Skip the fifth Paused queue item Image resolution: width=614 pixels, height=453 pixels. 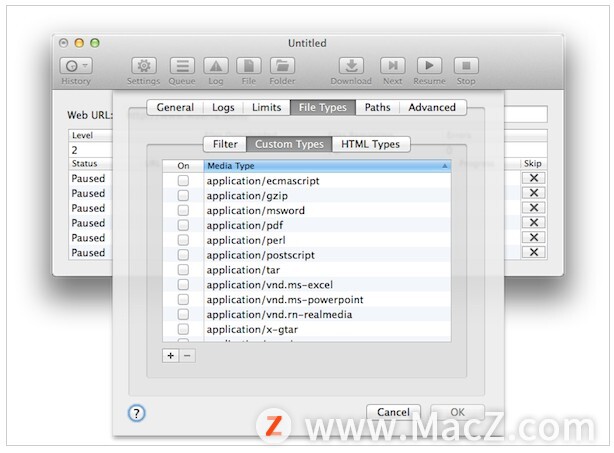tap(533, 237)
